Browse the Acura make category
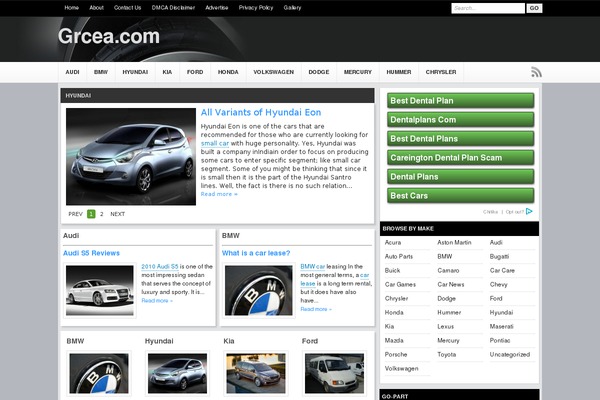This screenshot has height=400, width=600. 393,243
